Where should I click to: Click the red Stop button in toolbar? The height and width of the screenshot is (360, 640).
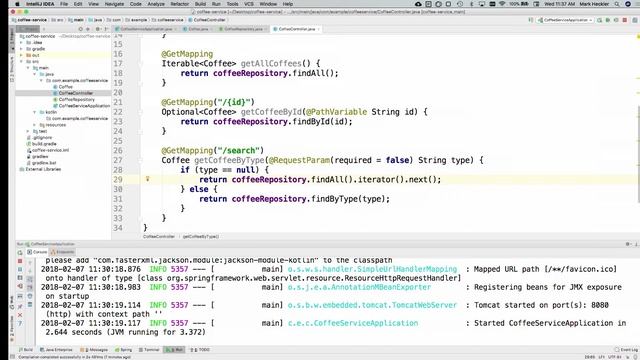[x=624, y=20]
